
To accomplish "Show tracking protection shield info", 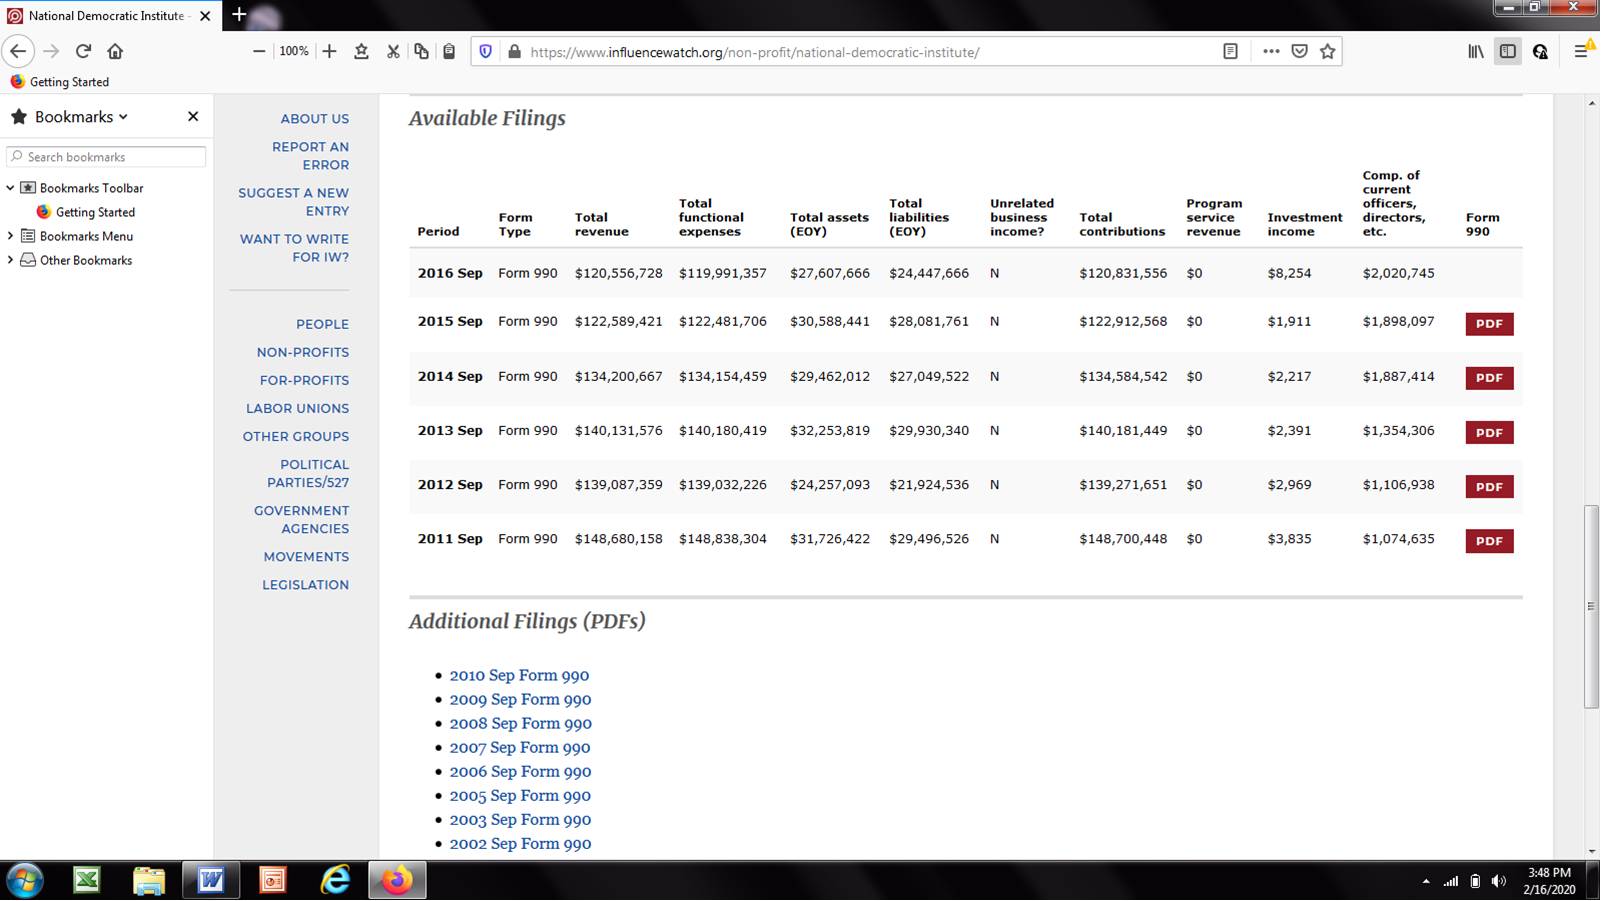I will point(486,51).
